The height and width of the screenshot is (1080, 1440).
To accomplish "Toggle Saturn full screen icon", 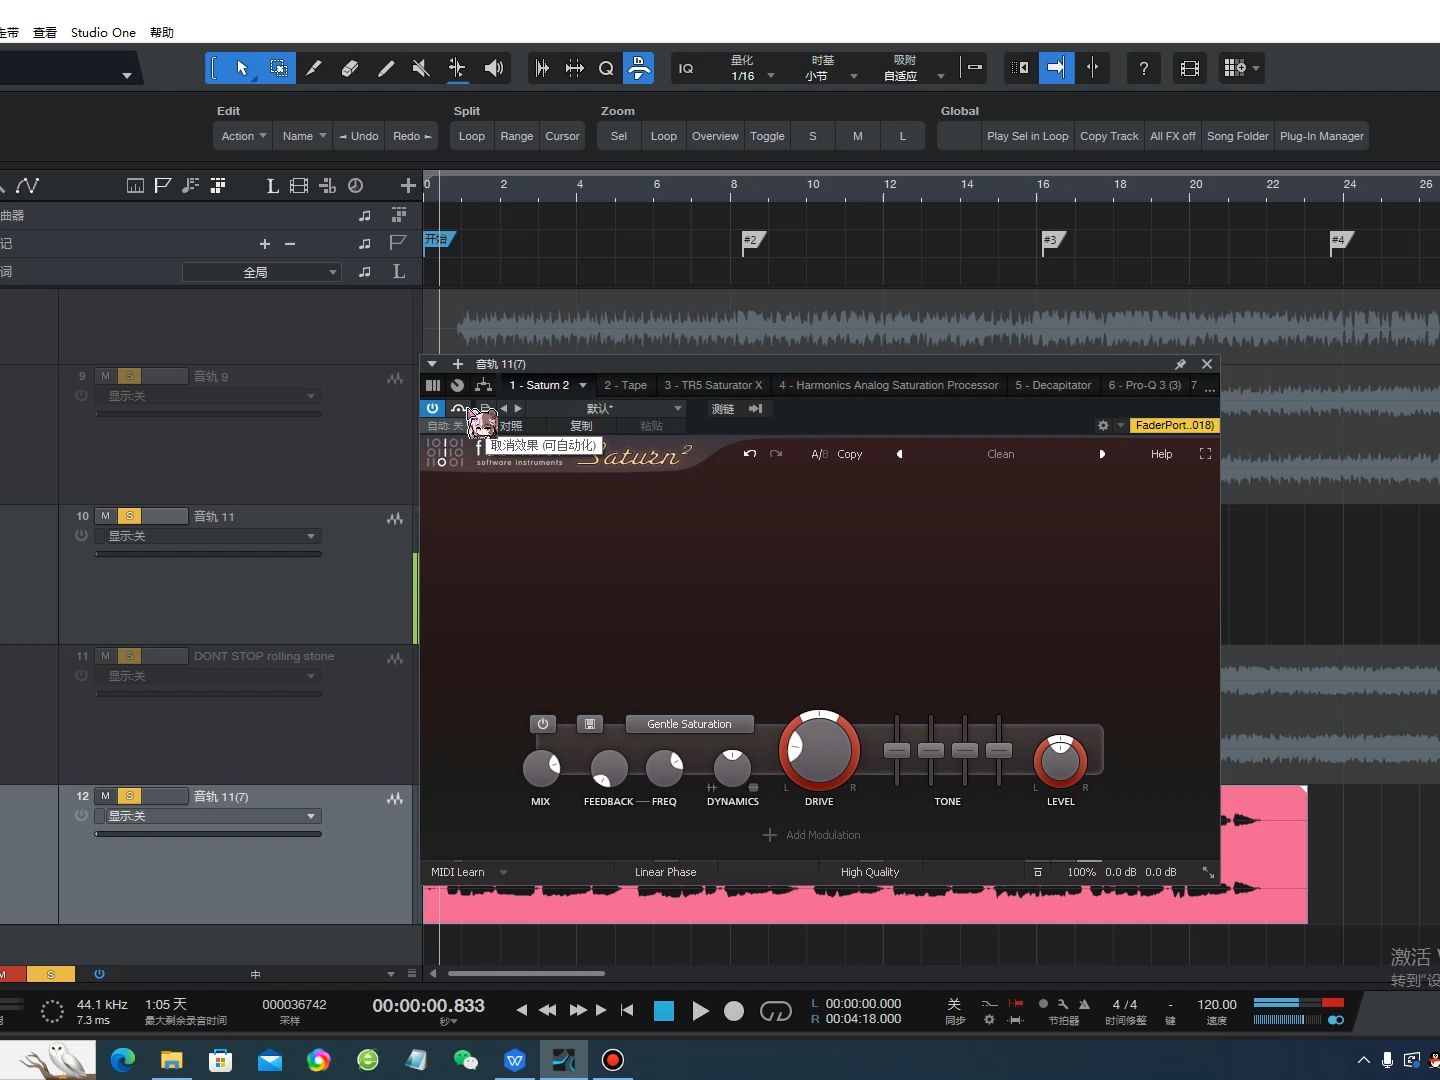I will [x=1205, y=454].
